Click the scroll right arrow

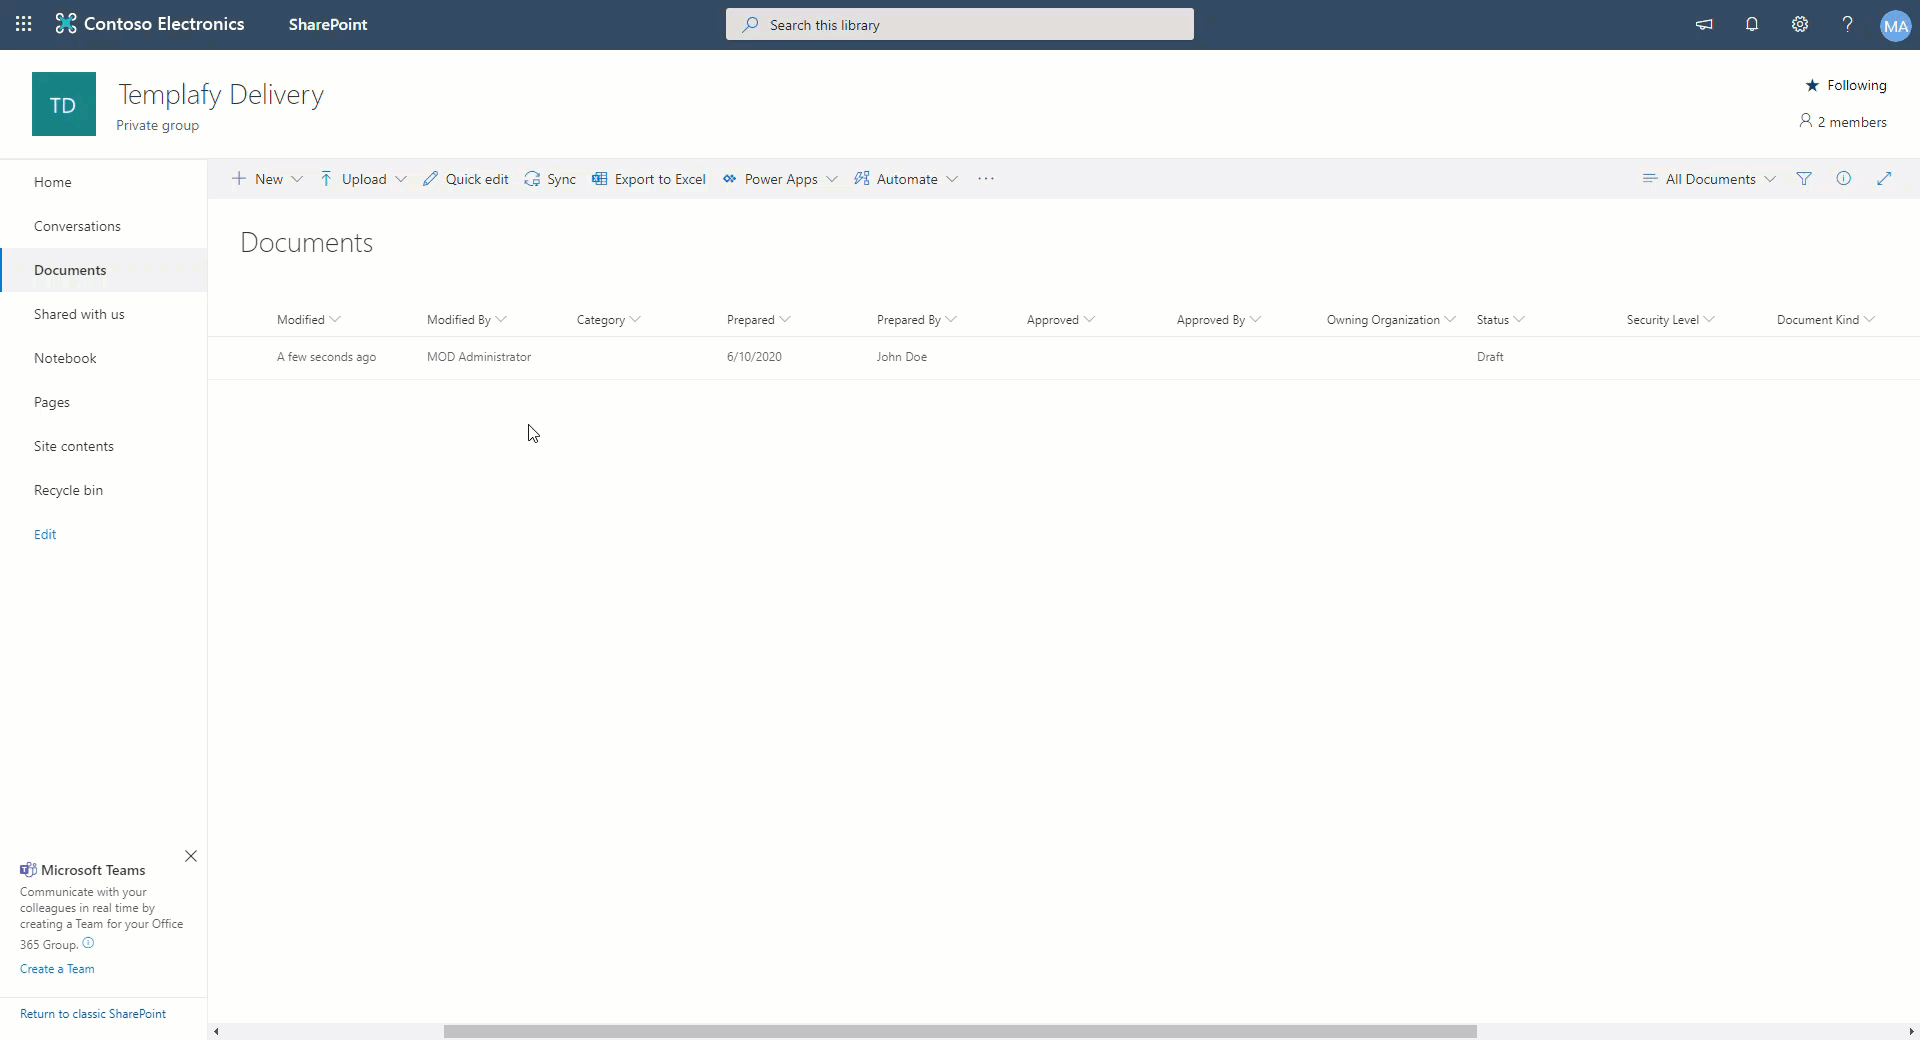tap(1911, 1031)
